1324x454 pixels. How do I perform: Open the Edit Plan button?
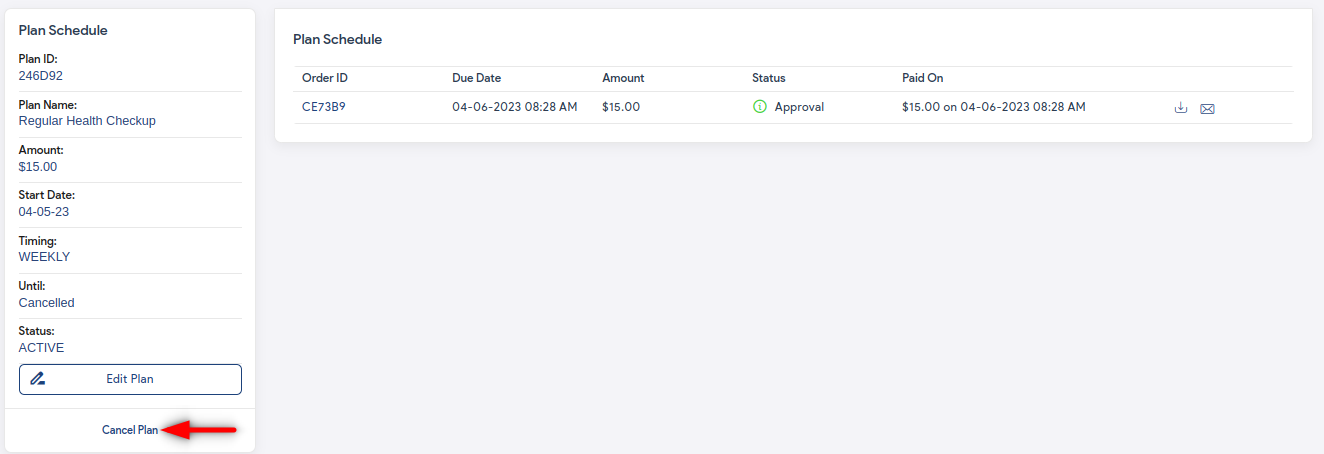click(130, 379)
